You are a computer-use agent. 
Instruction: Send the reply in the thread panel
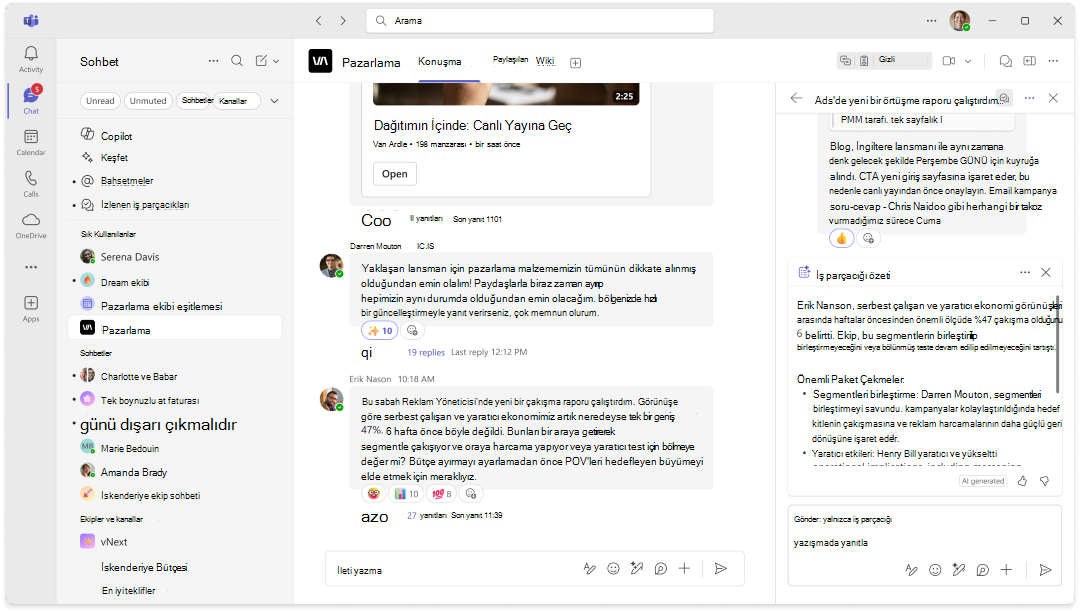(x=1045, y=570)
